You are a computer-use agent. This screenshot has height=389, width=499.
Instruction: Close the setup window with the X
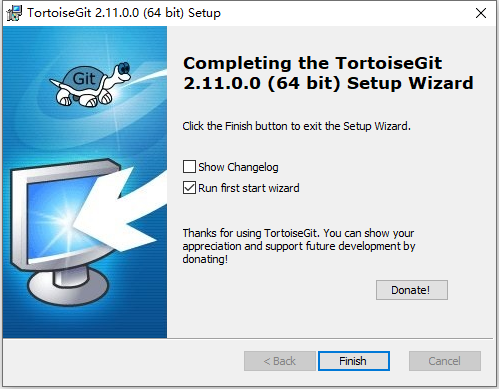481,13
